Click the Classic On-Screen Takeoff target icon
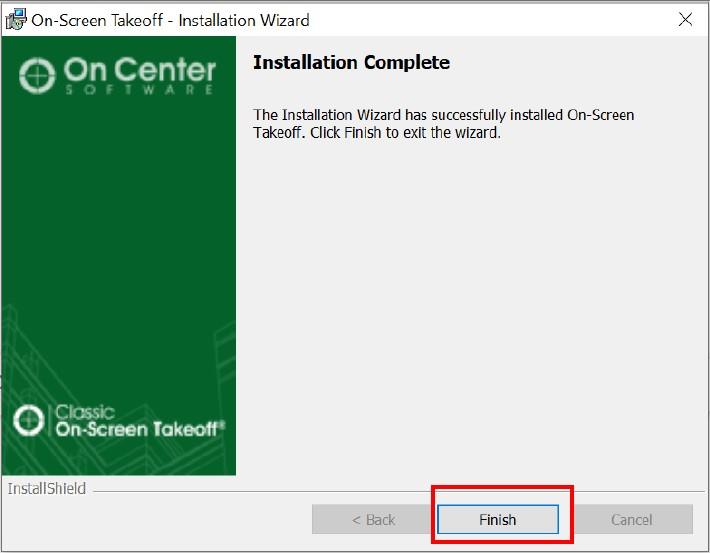710x553 pixels. pos(29,421)
